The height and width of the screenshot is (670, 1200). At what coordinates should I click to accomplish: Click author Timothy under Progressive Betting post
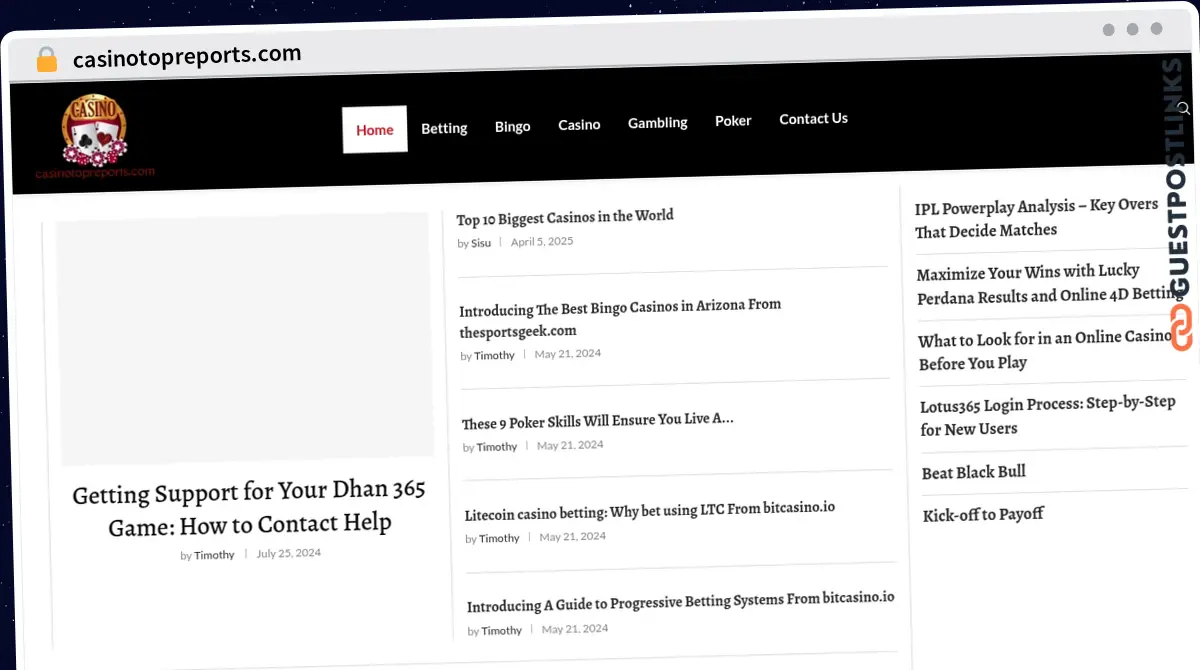tap(502, 631)
